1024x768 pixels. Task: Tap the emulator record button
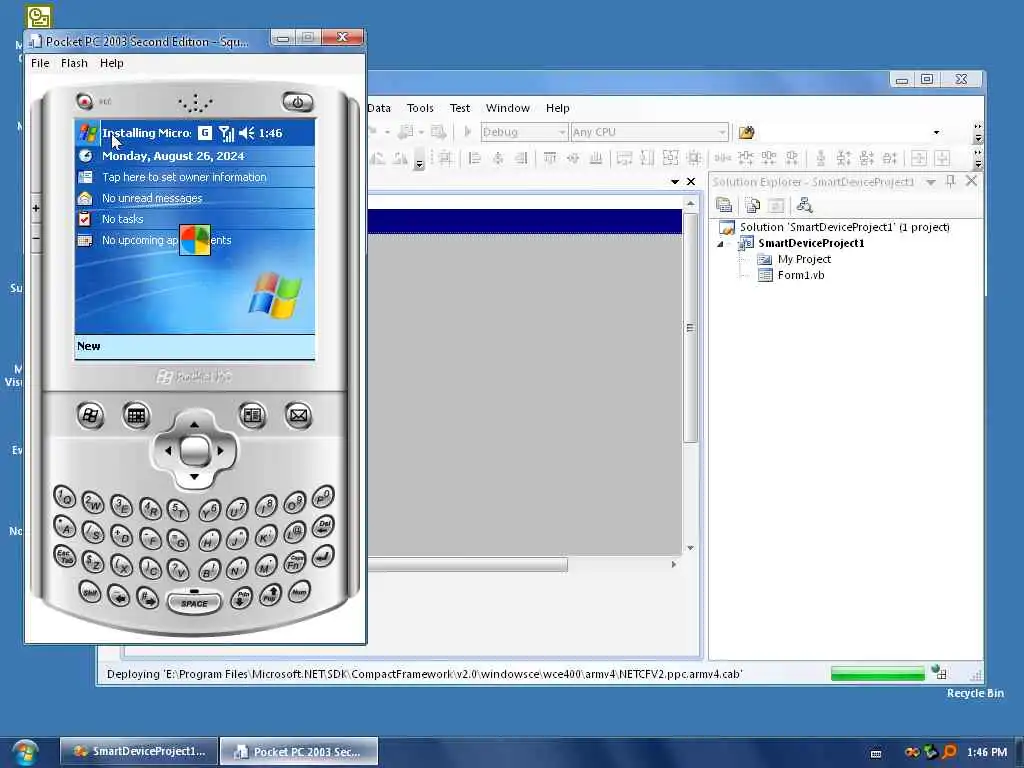84,101
